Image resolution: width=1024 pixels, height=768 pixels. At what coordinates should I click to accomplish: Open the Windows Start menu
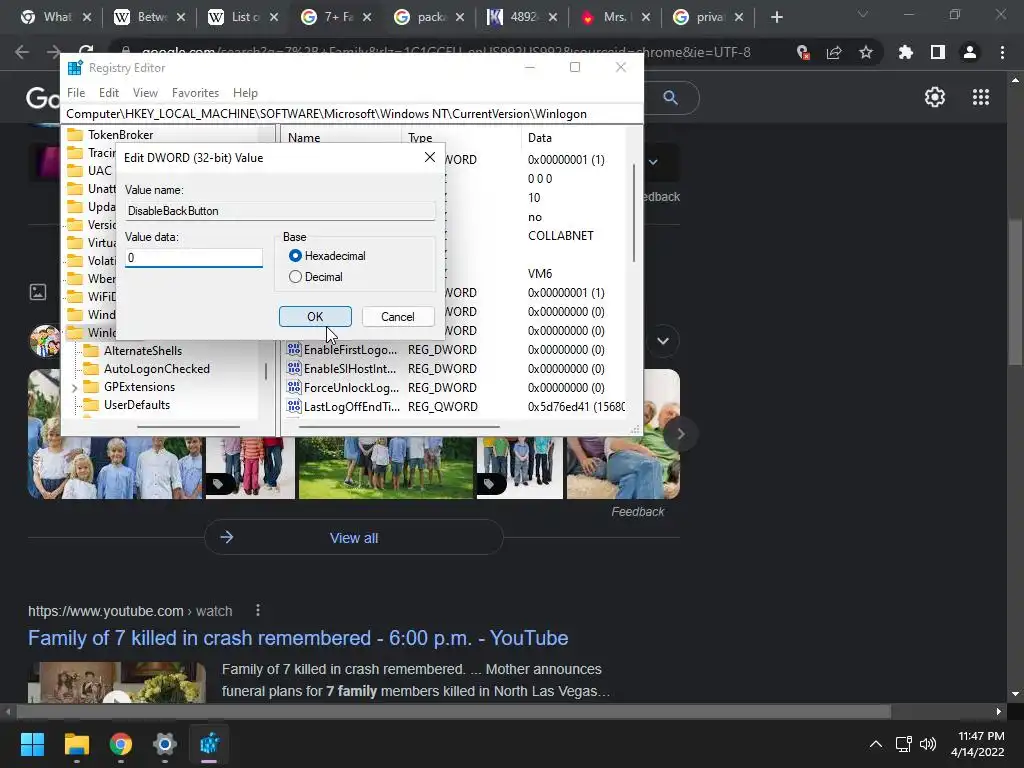click(32, 744)
